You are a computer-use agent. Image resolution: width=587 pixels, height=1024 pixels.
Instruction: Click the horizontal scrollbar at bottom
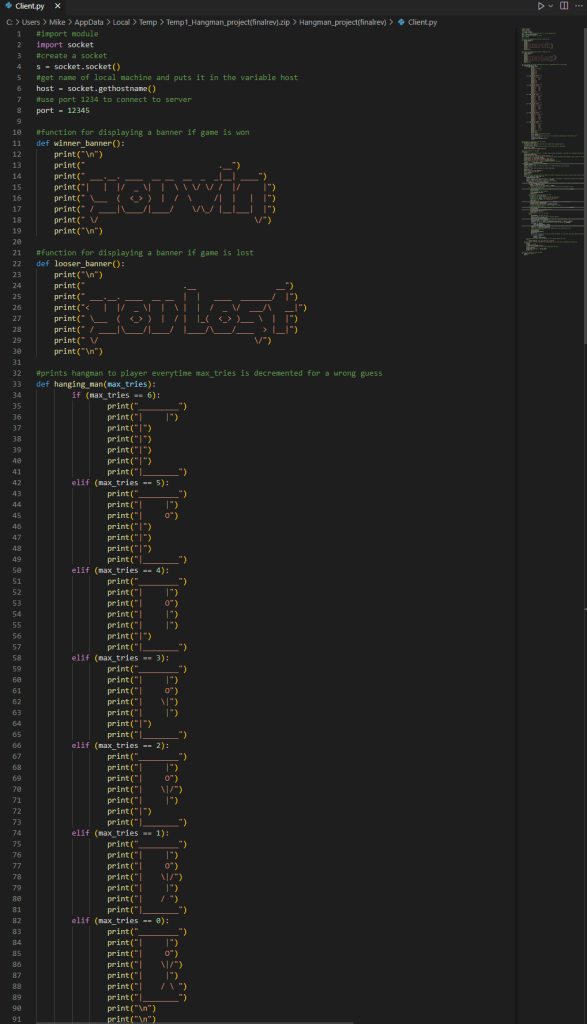[x=196, y=1022]
